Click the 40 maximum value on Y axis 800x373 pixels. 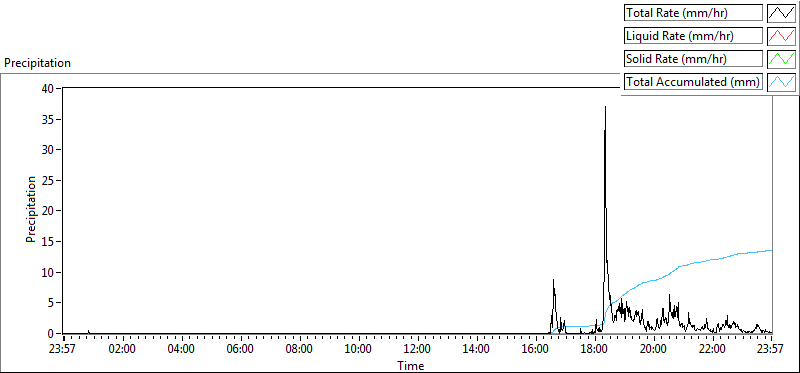pyautogui.click(x=48, y=88)
